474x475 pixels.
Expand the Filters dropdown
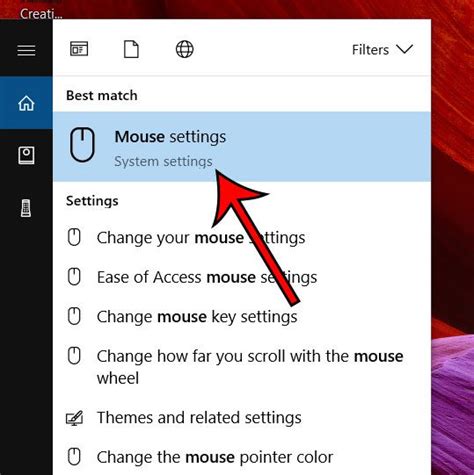pos(382,50)
